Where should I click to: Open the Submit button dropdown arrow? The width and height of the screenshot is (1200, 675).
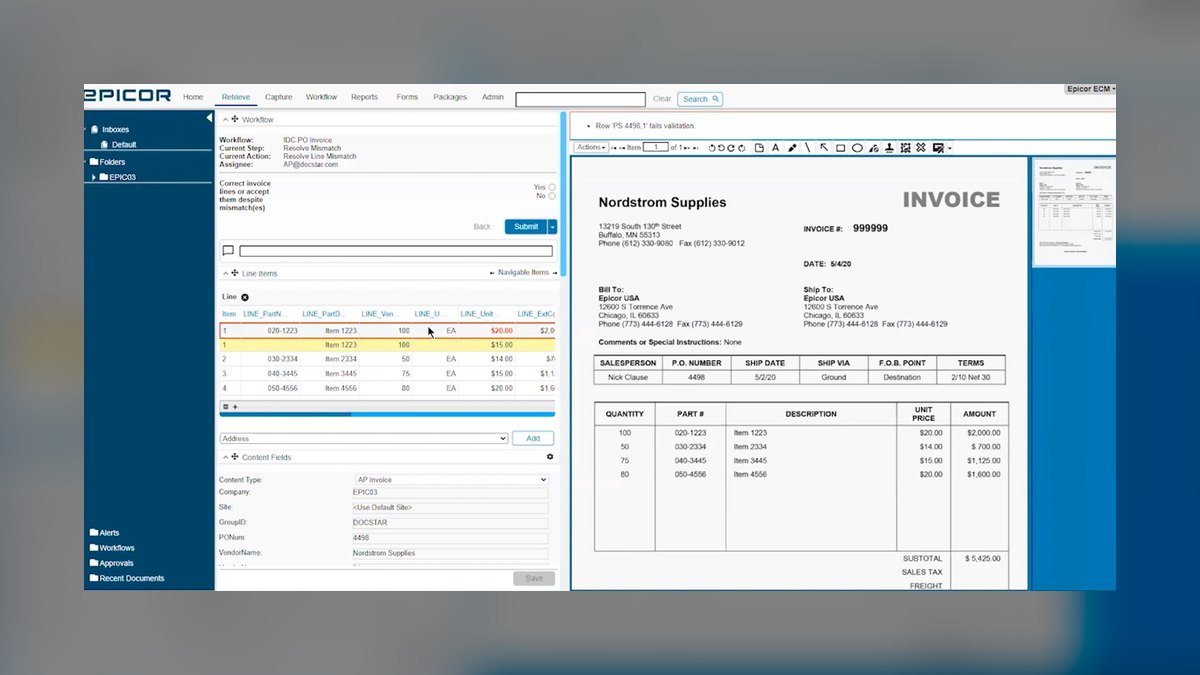[553, 227]
